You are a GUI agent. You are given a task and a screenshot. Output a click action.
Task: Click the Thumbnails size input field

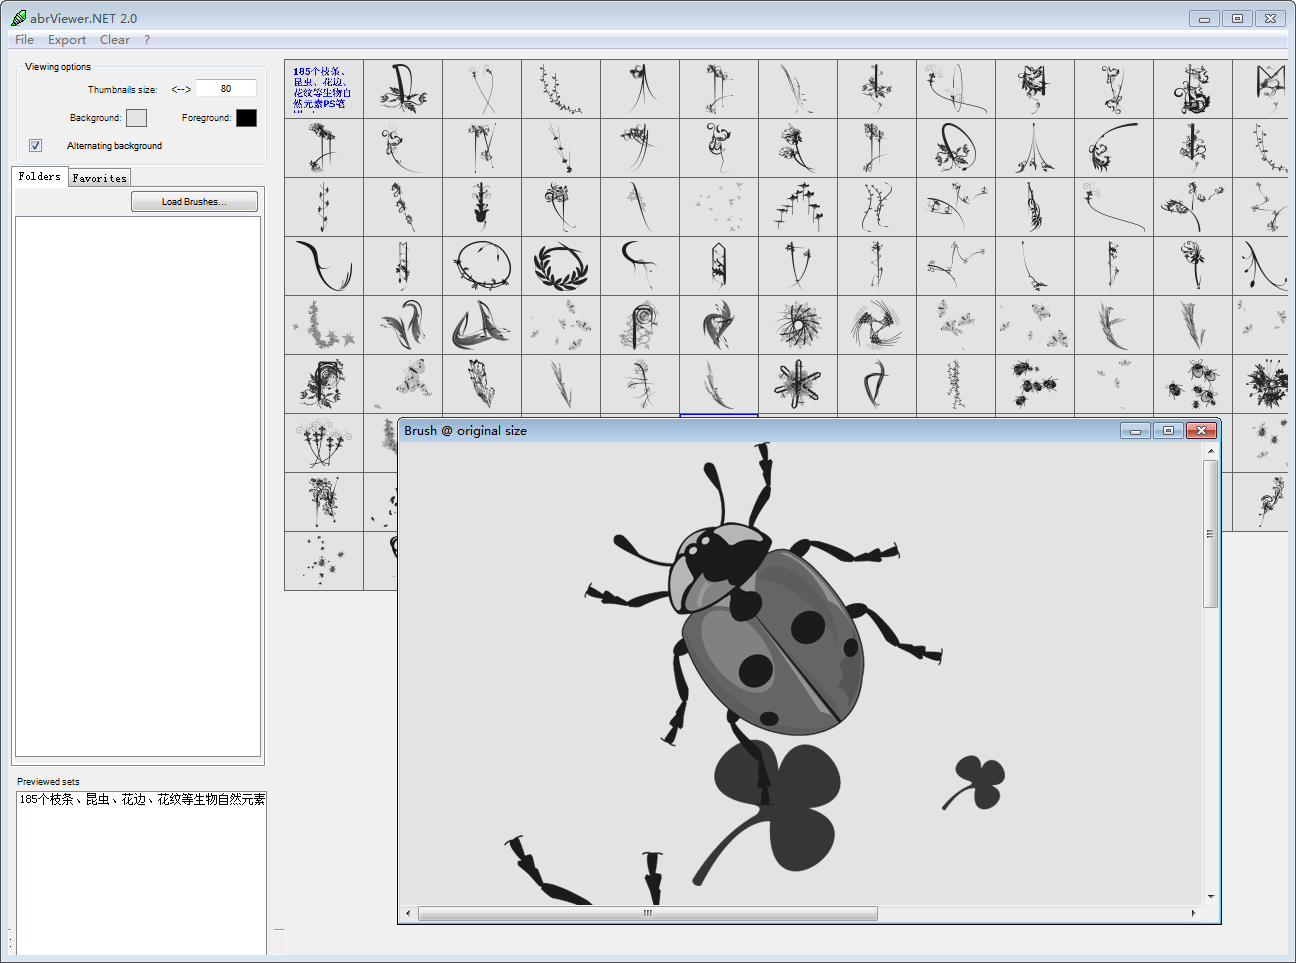click(x=226, y=89)
